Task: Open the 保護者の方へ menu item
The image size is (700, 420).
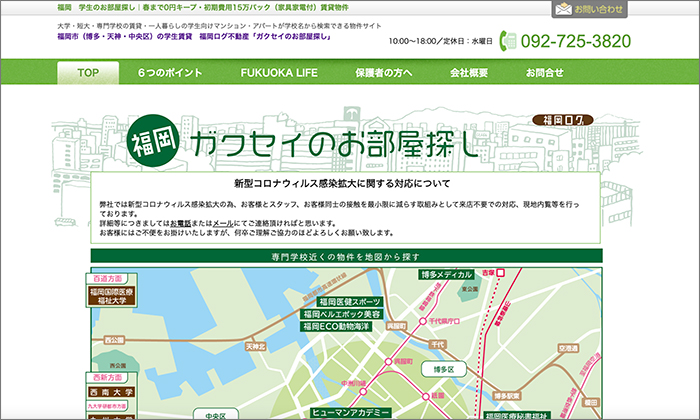Action: point(383,73)
